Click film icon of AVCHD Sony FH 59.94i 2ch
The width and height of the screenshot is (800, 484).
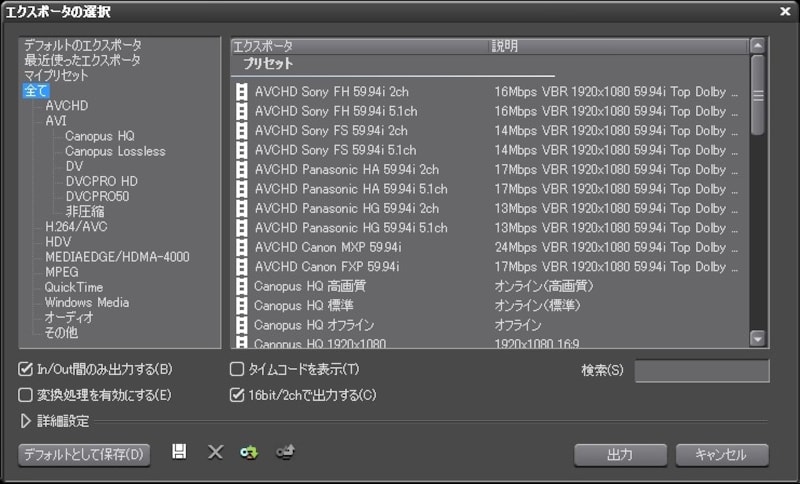coord(242,92)
